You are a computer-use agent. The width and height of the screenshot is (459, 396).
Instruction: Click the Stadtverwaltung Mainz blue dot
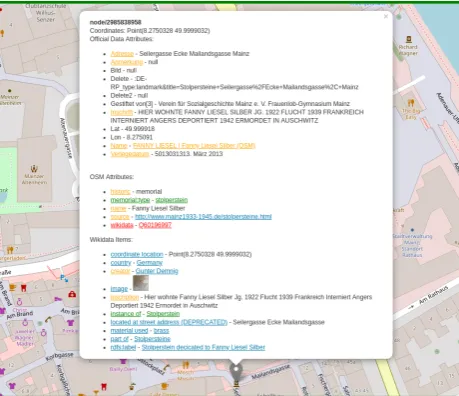click(412, 230)
